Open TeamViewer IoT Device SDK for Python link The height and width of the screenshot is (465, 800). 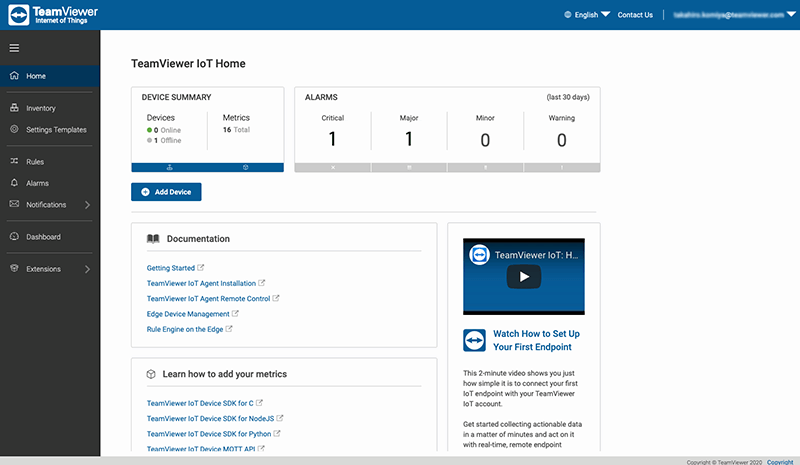pos(209,434)
